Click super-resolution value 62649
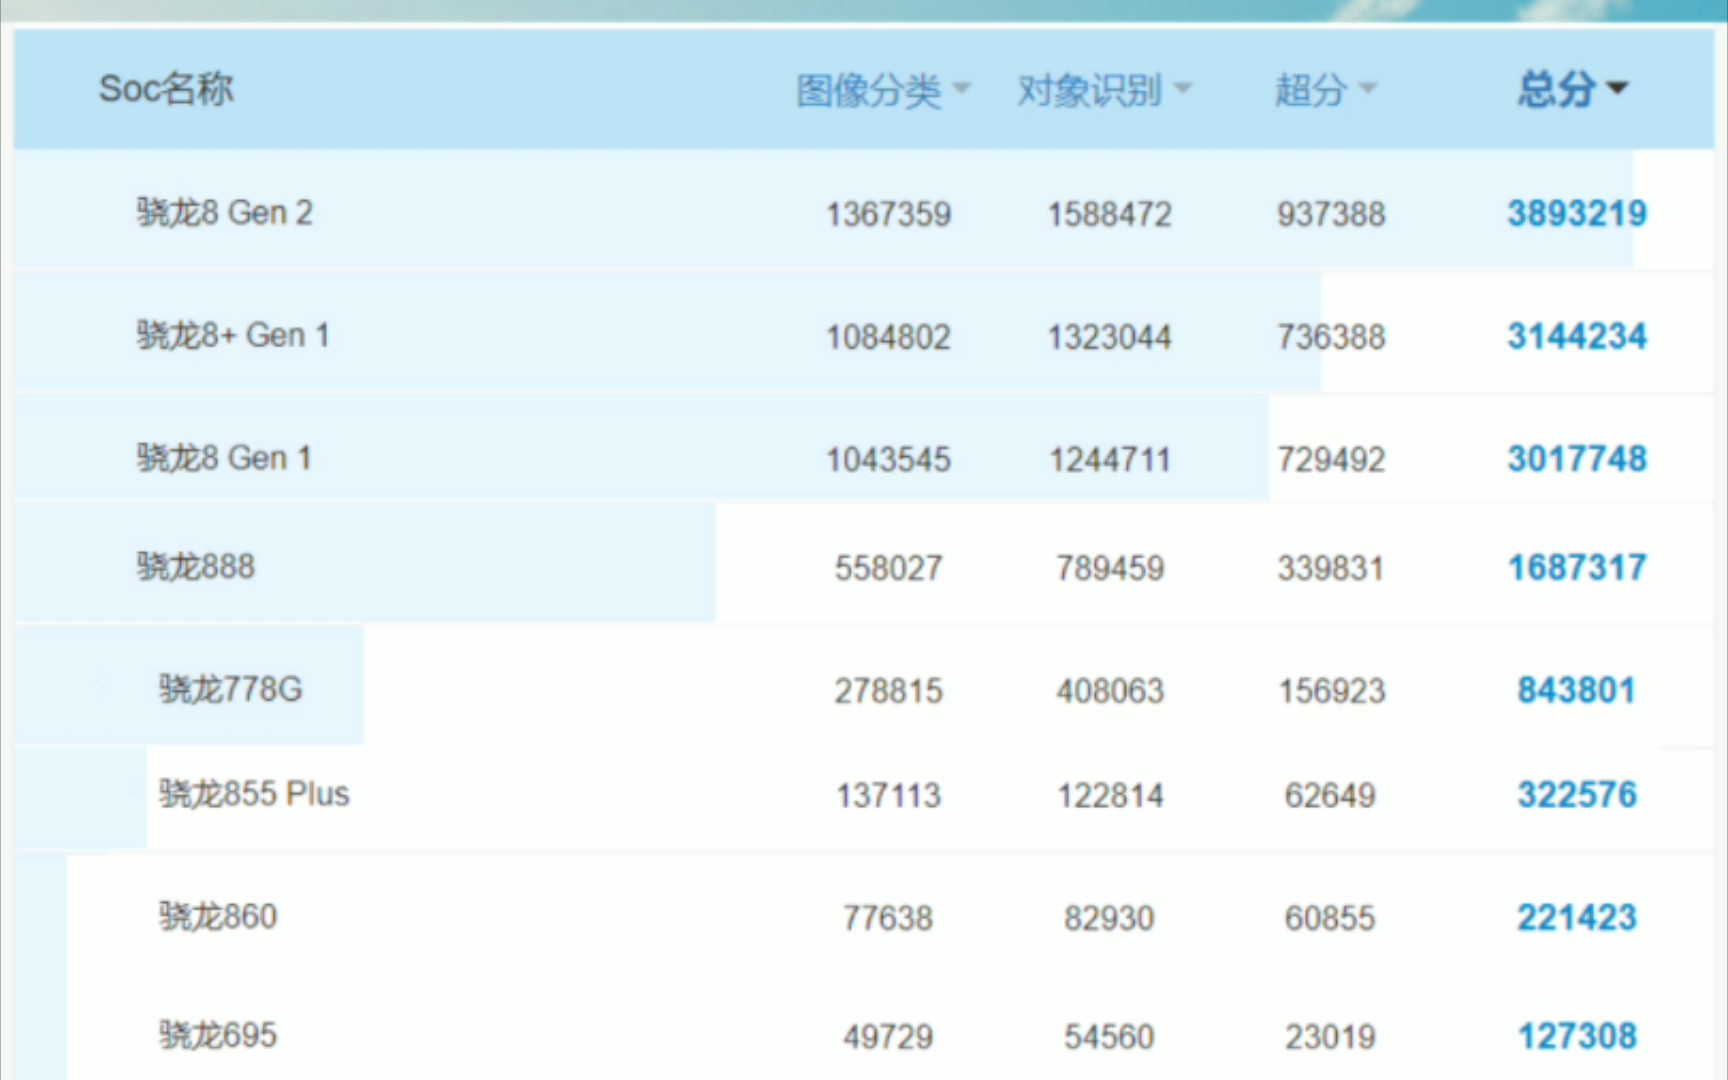 (1330, 796)
